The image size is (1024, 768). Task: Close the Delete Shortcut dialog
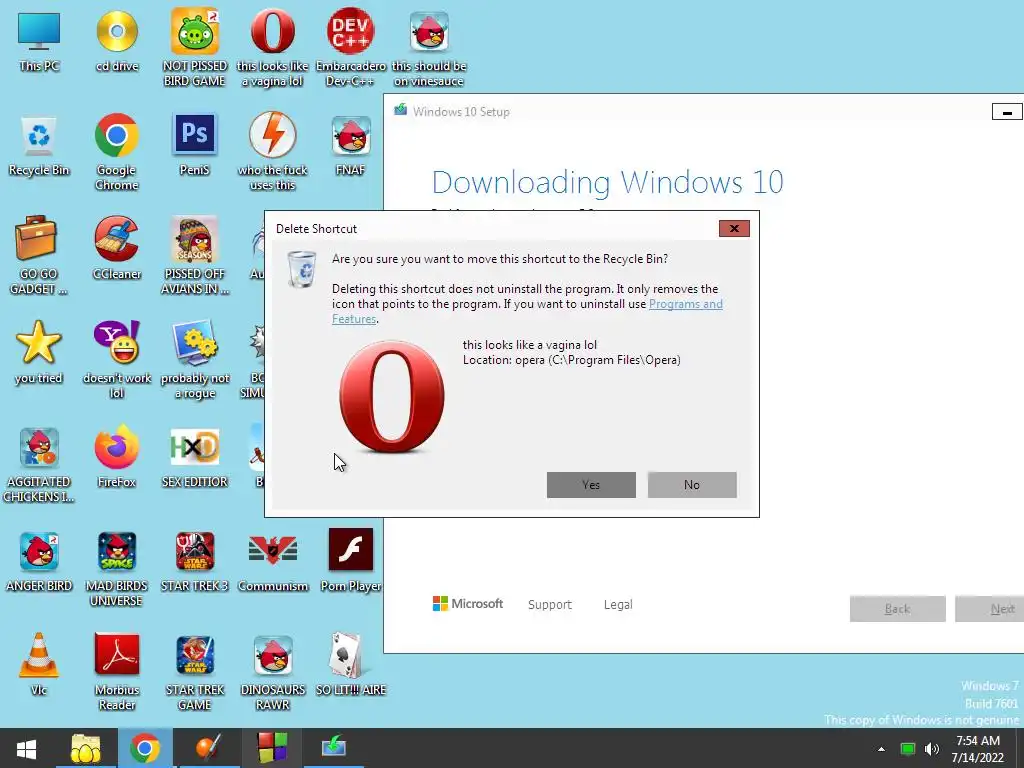tap(734, 228)
